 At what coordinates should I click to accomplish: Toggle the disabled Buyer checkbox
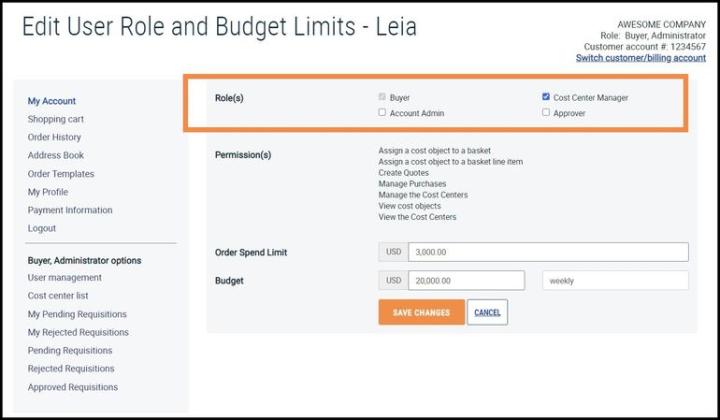coord(382,97)
